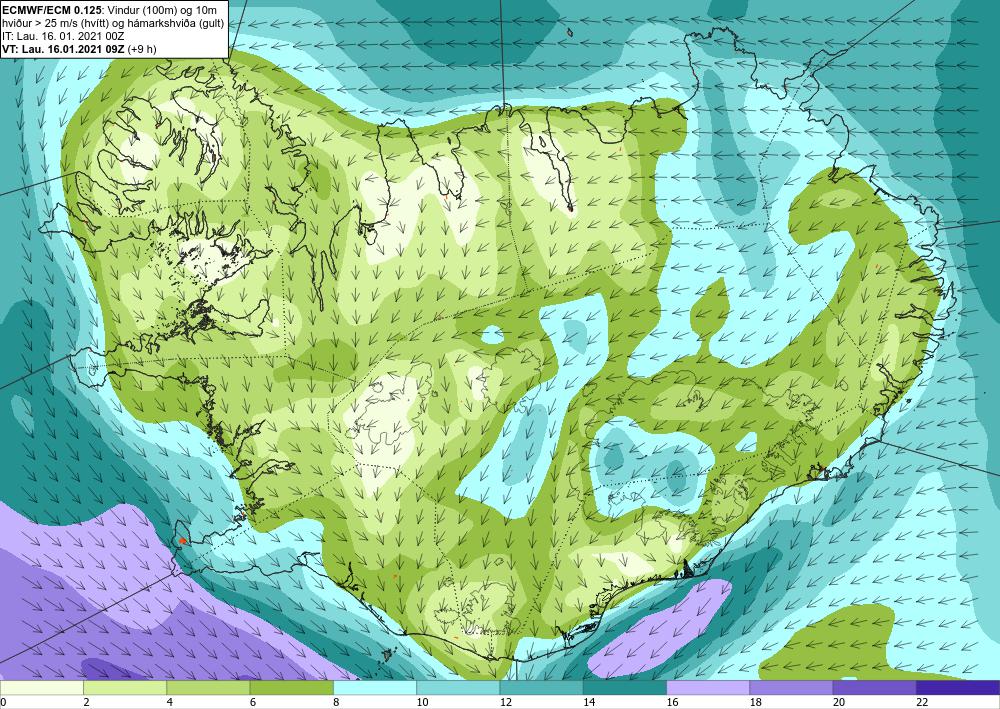Click the title line 'ECMWF/ECM 0.125: Vindur (100m) og 10m'
The image size is (1000, 709).
tap(110, 10)
